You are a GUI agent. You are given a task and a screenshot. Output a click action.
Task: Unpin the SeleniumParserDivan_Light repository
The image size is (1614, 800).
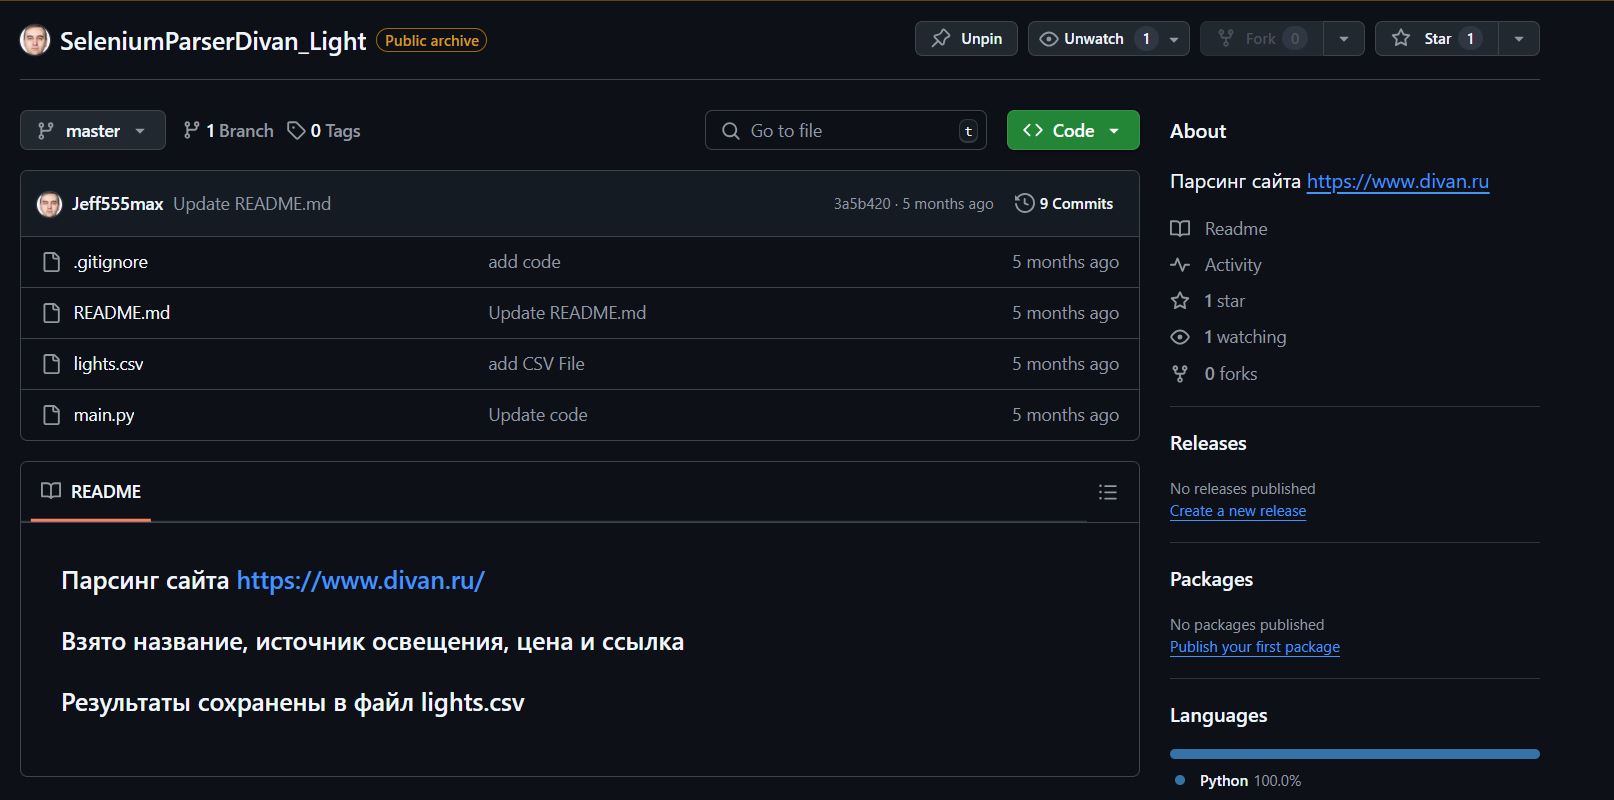coord(966,39)
